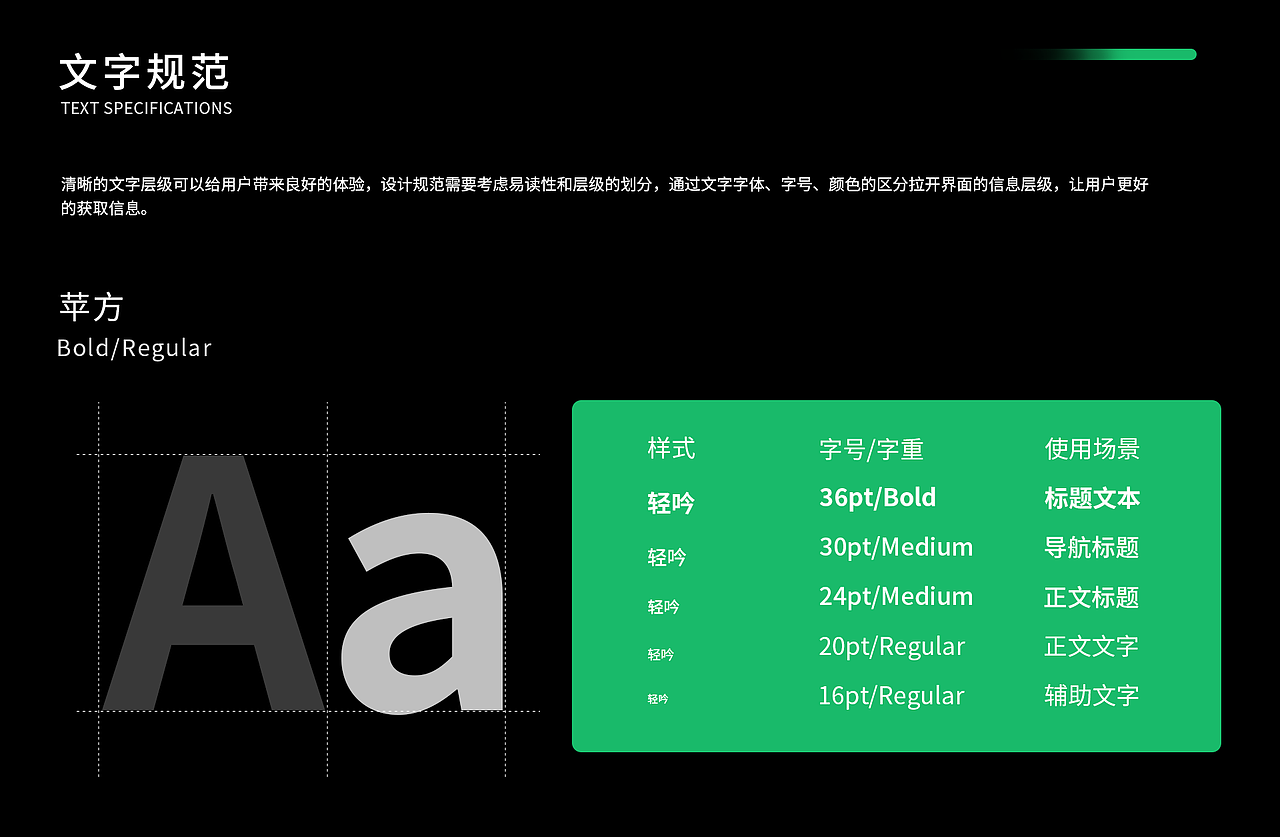The image size is (1280, 837).
Task: Select the 字号/字重 column header
Action: pos(871,449)
